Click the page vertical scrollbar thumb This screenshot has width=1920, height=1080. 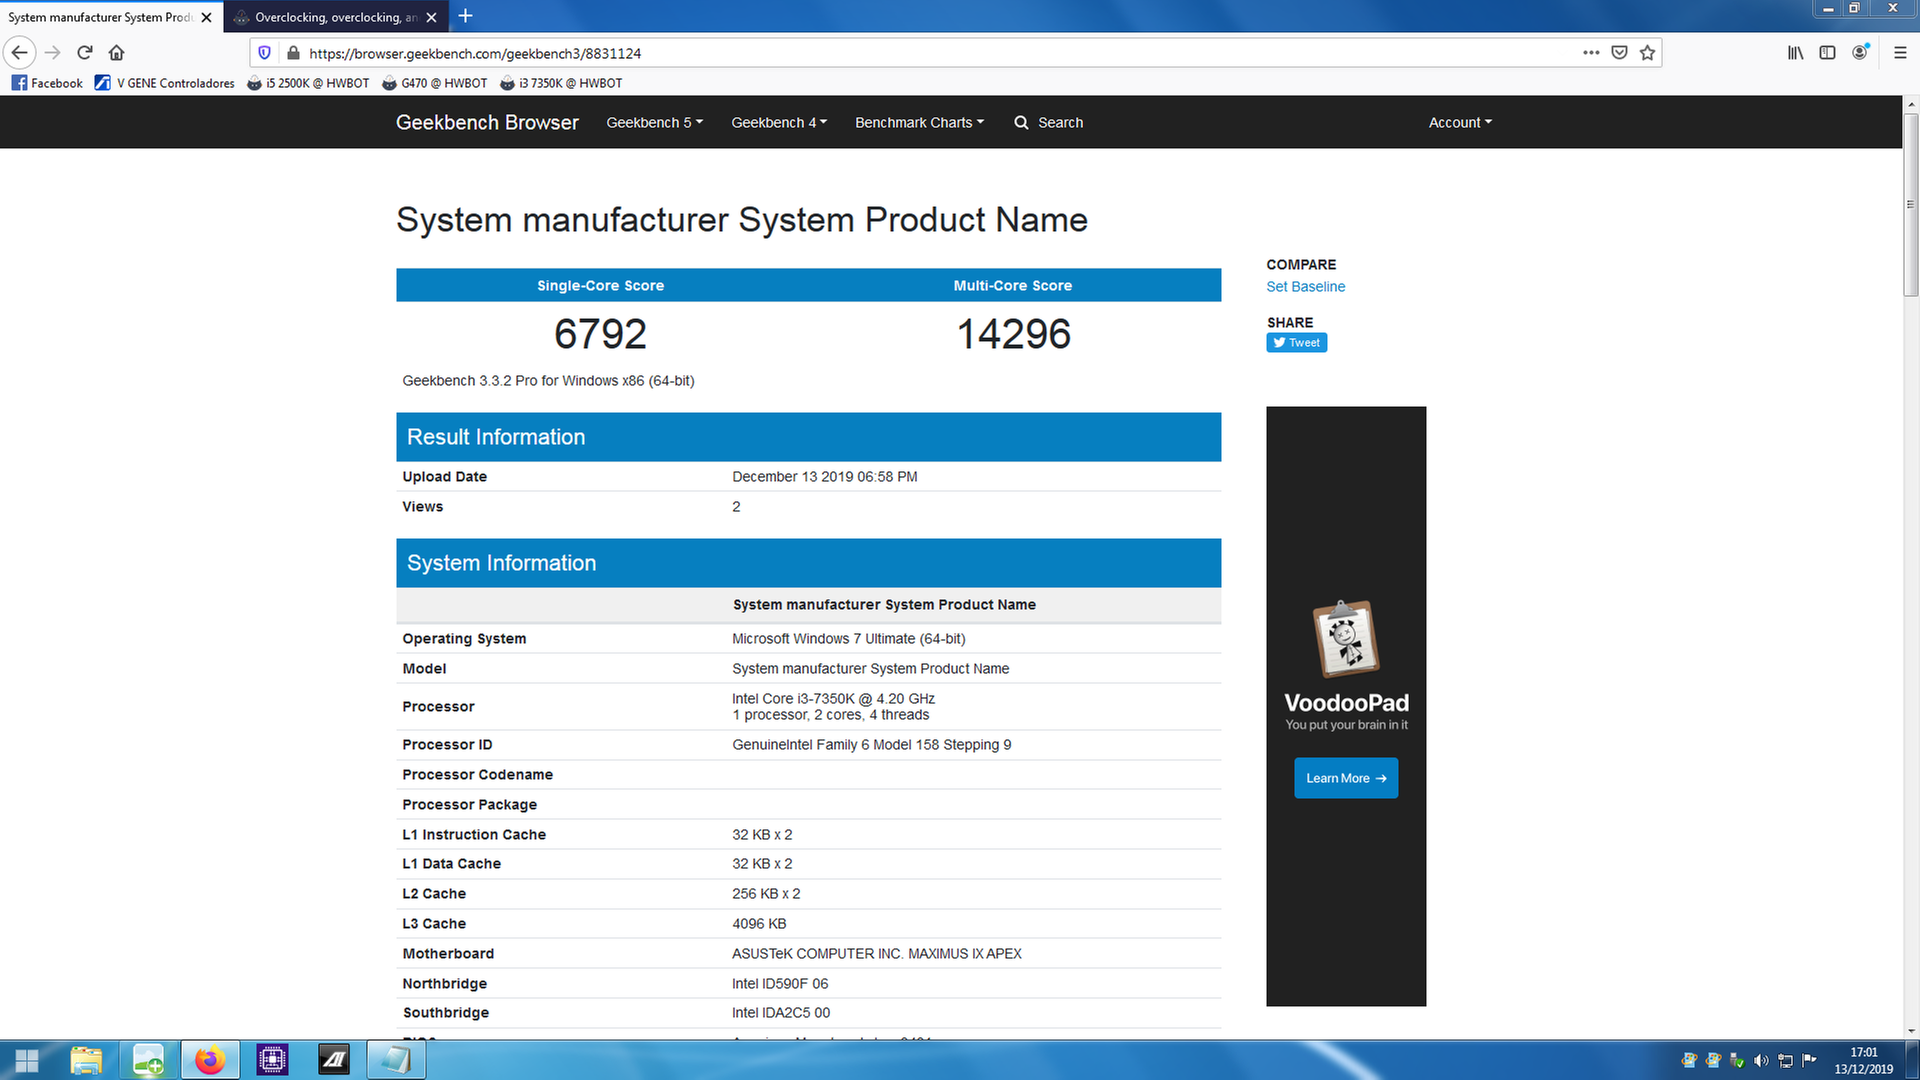point(1910,204)
